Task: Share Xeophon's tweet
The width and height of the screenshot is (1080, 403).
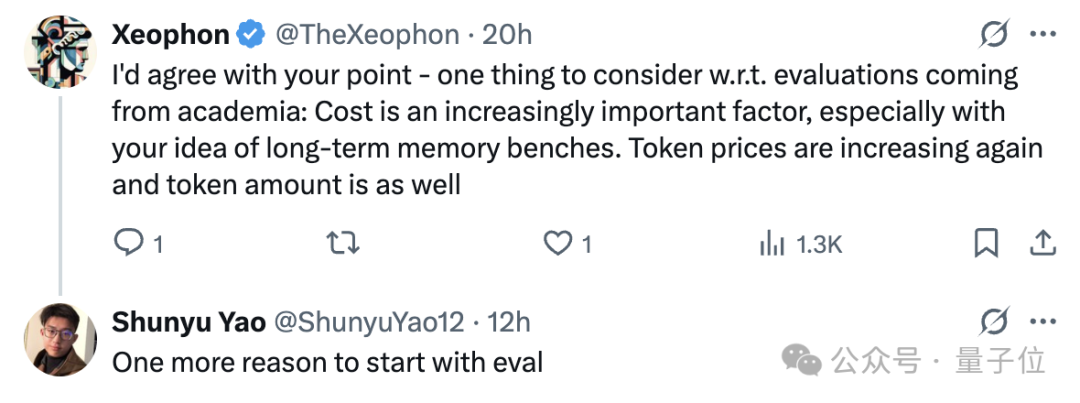Action: pyautogui.click(x=1042, y=243)
